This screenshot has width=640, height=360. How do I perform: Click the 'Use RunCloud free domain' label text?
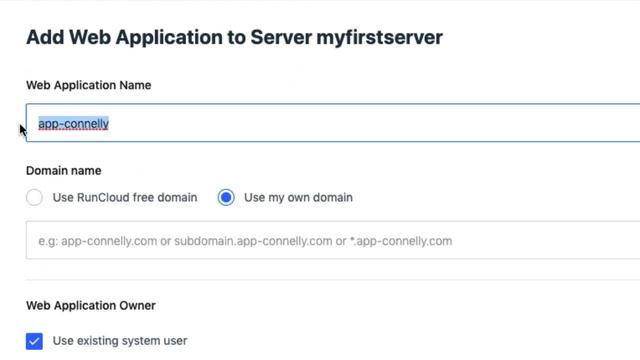(x=125, y=198)
